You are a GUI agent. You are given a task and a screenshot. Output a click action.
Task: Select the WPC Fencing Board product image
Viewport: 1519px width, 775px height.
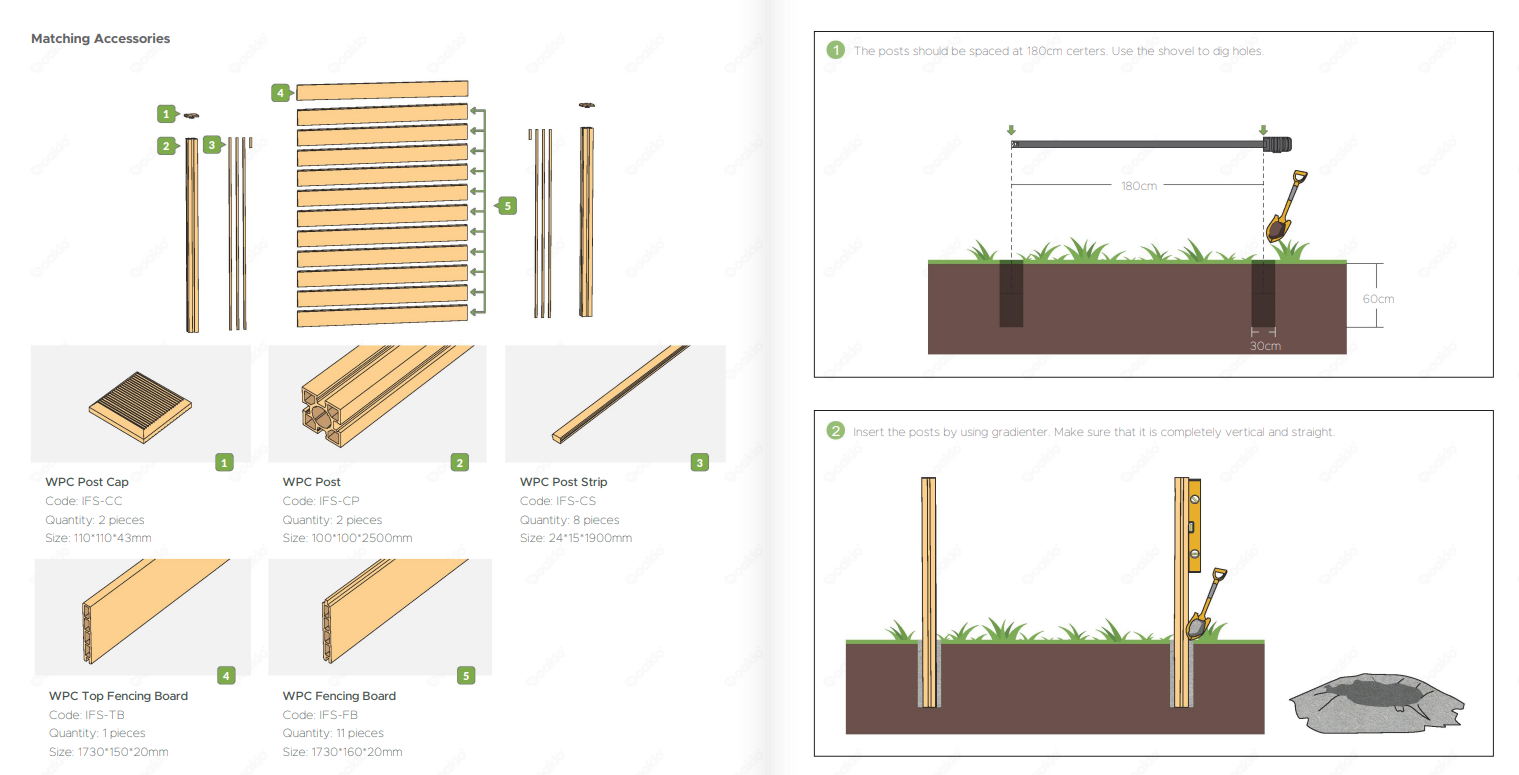point(380,617)
